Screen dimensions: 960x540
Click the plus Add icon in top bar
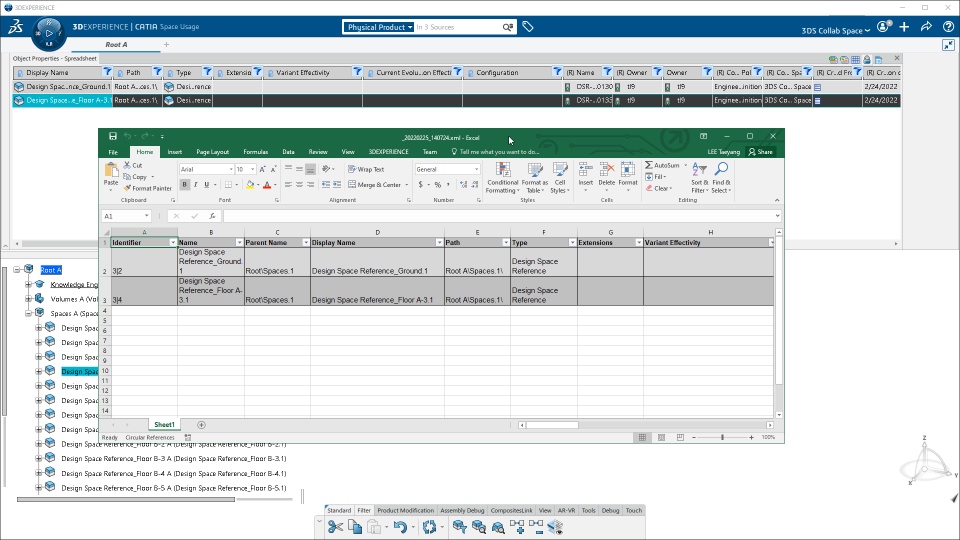click(x=904, y=26)
